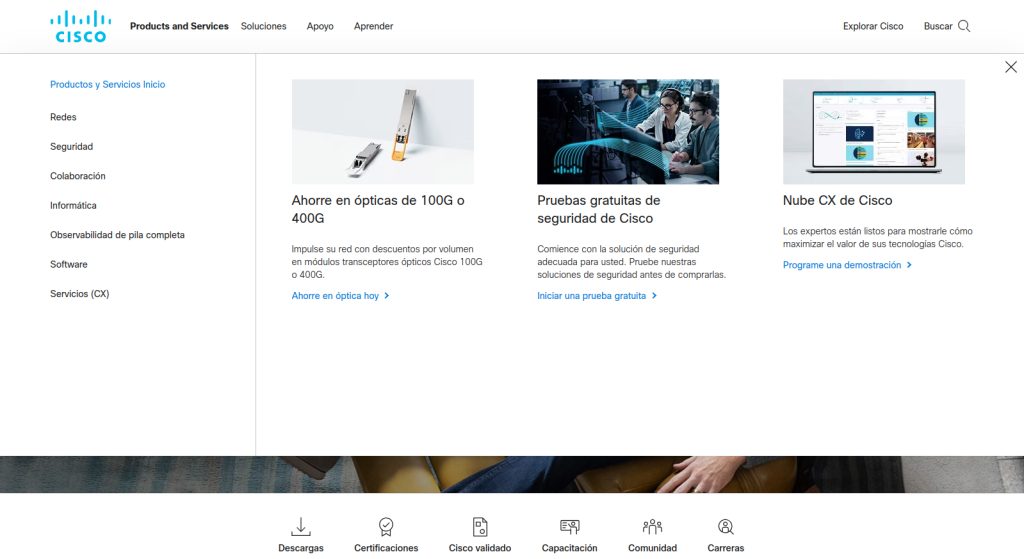The width and height of the screenshot is (1024, 559).
Task: Click the Cisco validado document icon
Action: coord(480,526)
